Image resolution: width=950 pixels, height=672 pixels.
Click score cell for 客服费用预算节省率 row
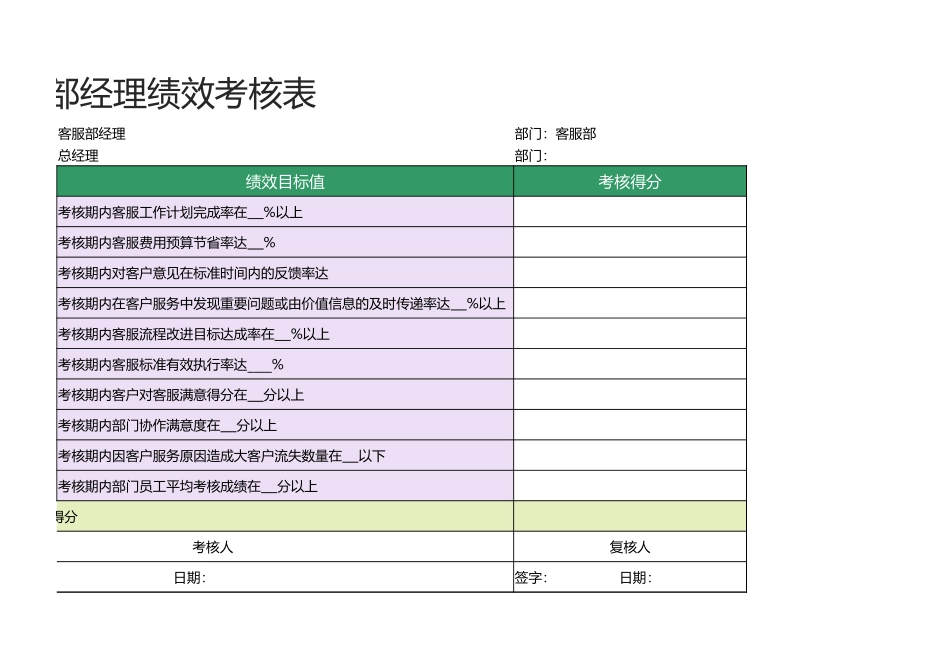(x=628, y=242)
